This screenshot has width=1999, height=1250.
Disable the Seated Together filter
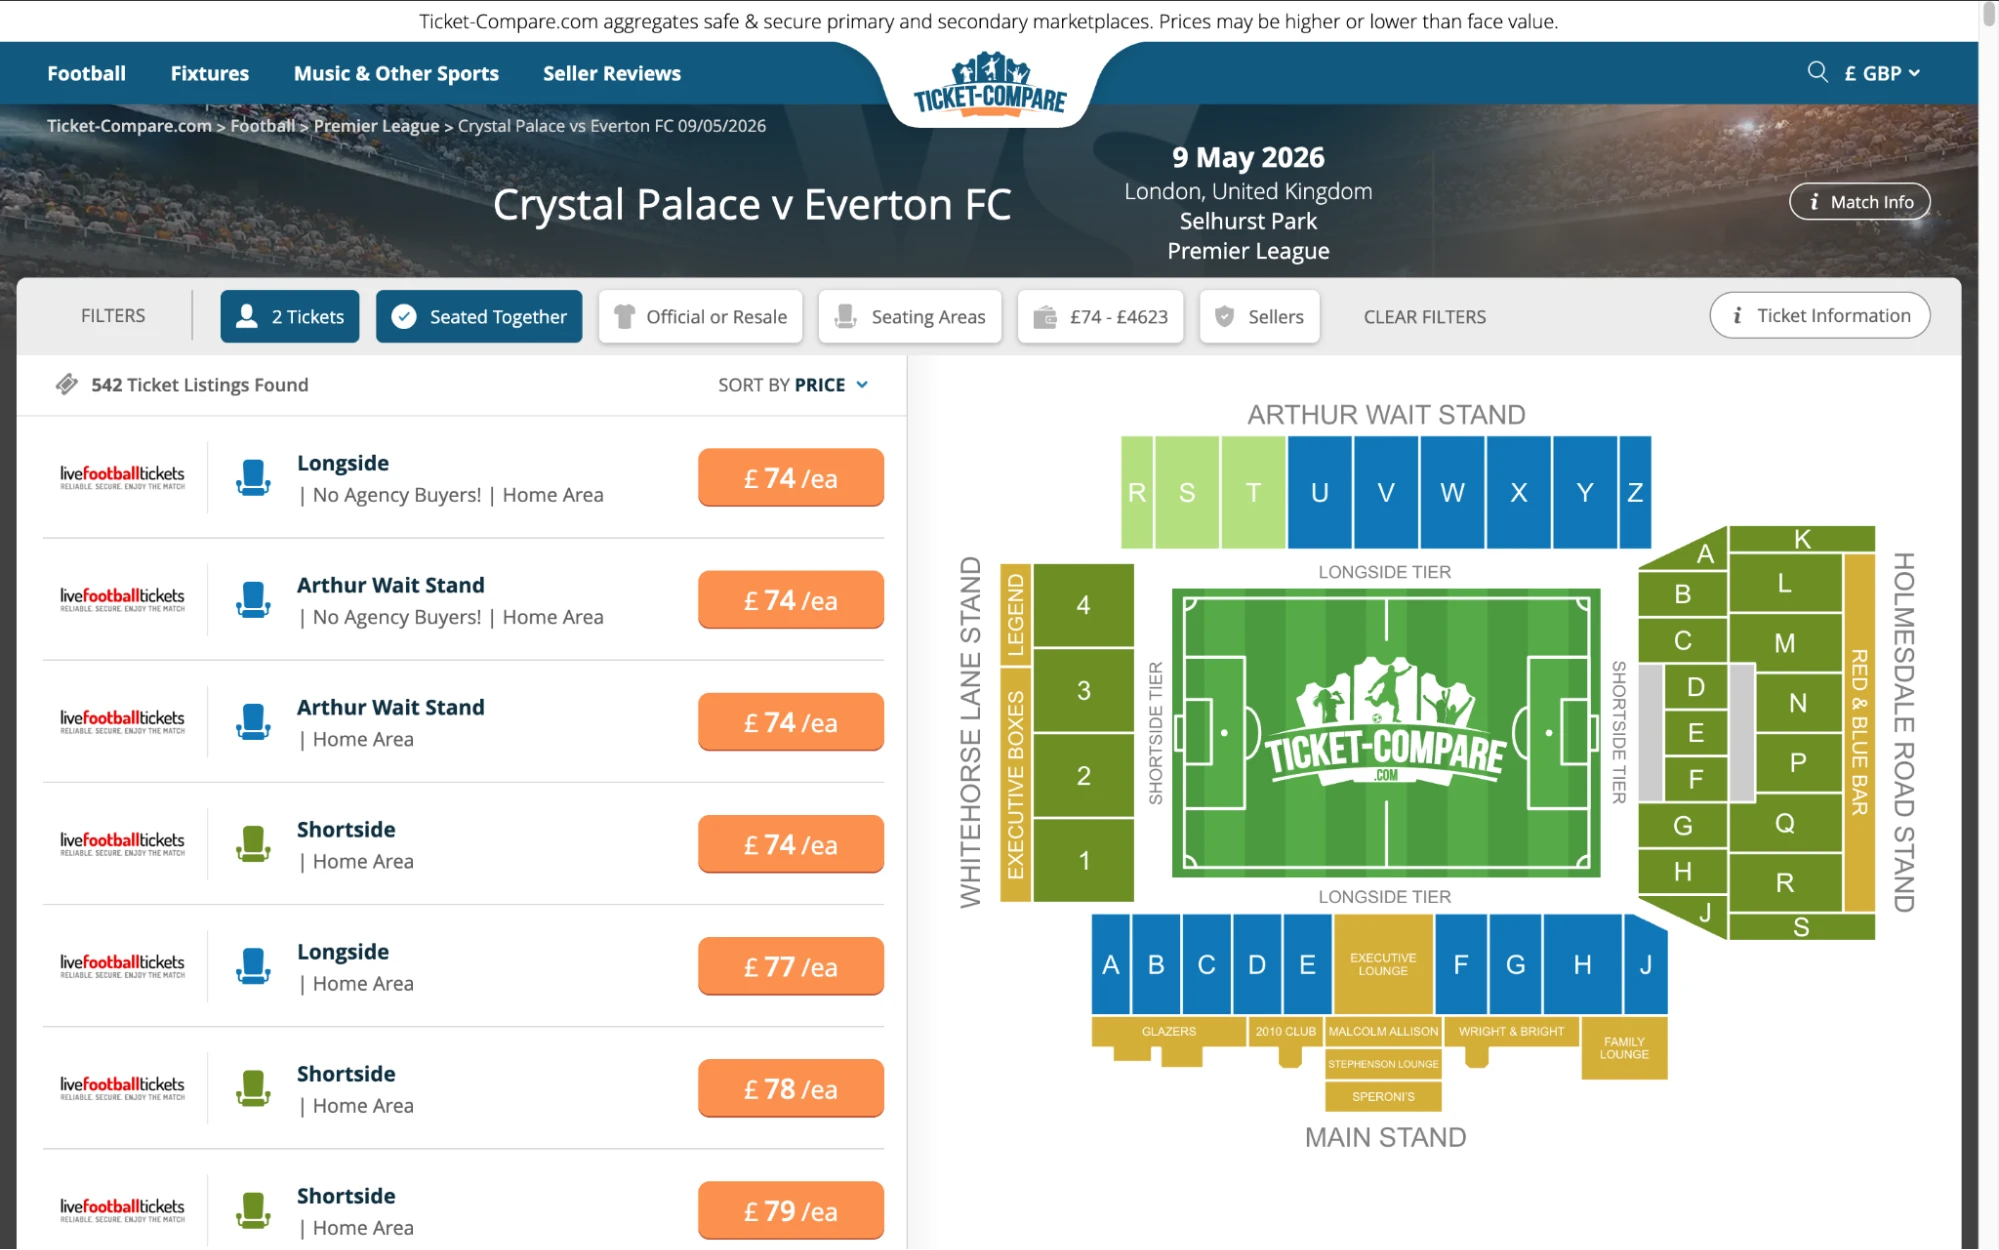(479, 316)
